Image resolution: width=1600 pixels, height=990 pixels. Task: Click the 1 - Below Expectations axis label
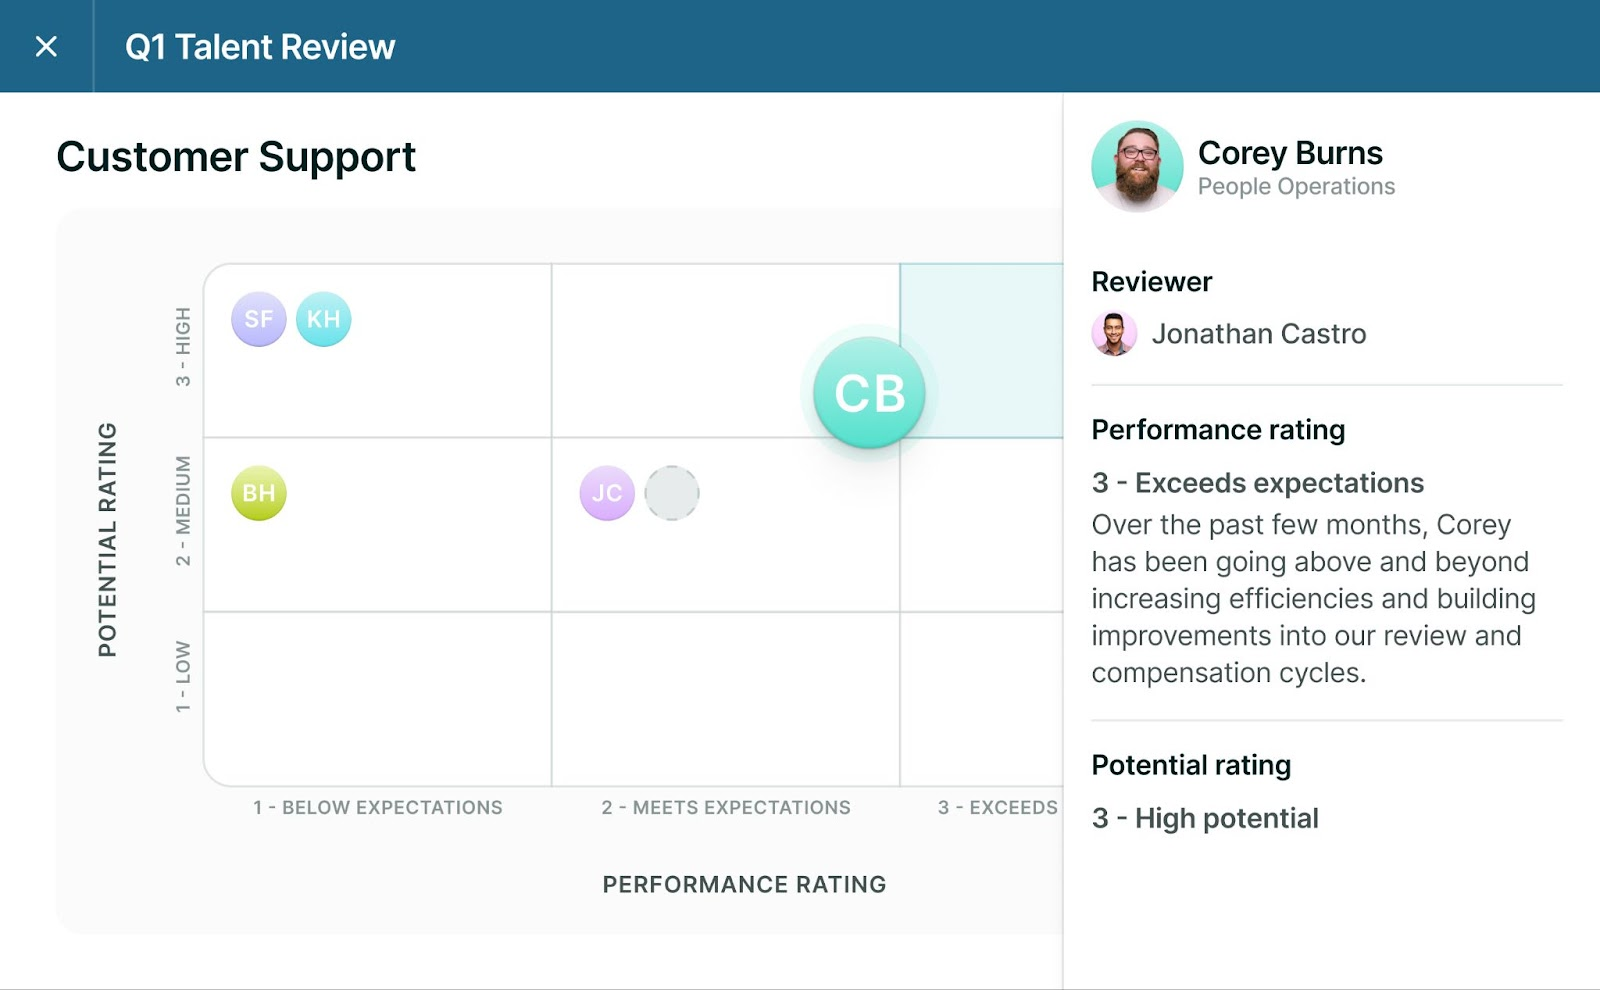[377, 807]
